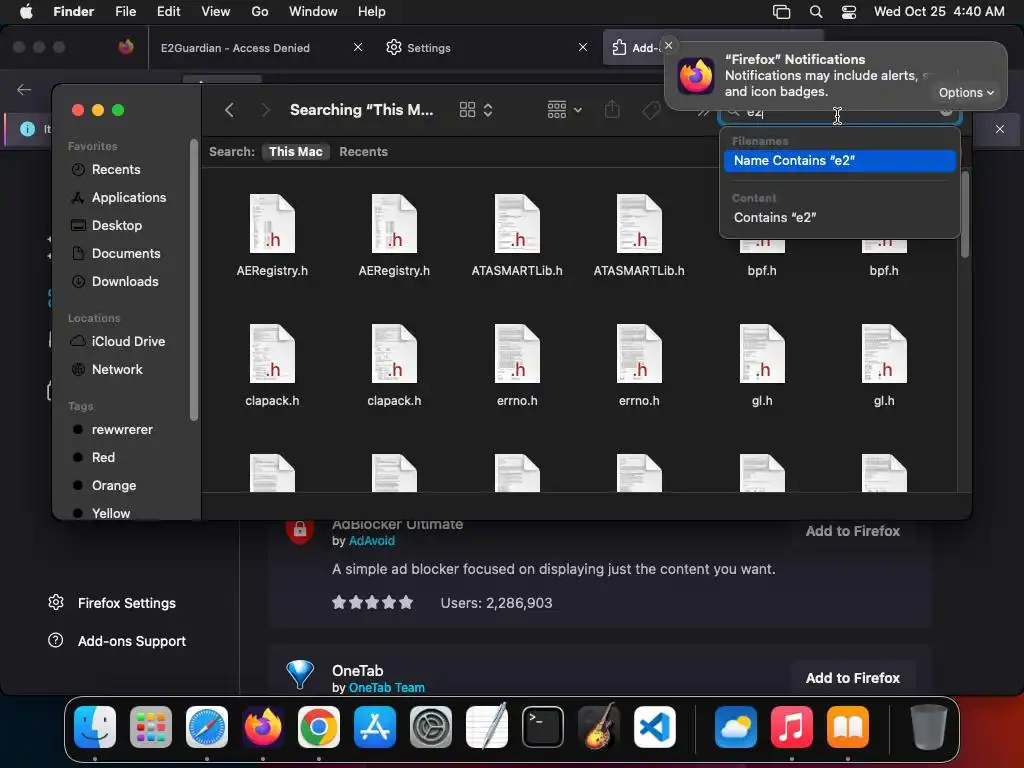The height and width of the screenshot is (768, 1024).
Task: Open Recents in Finder sidebar
Action: coord(116,170)
